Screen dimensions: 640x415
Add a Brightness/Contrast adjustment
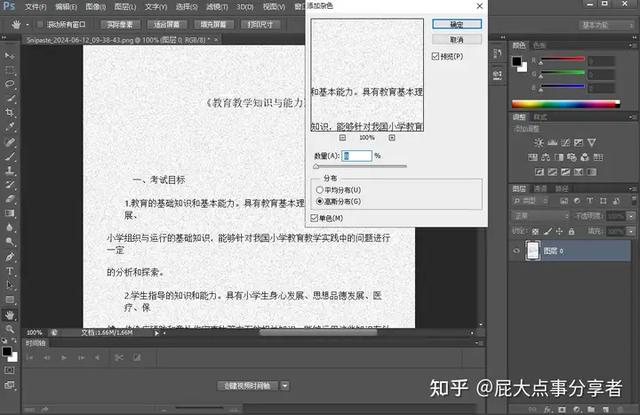(539, 142)
